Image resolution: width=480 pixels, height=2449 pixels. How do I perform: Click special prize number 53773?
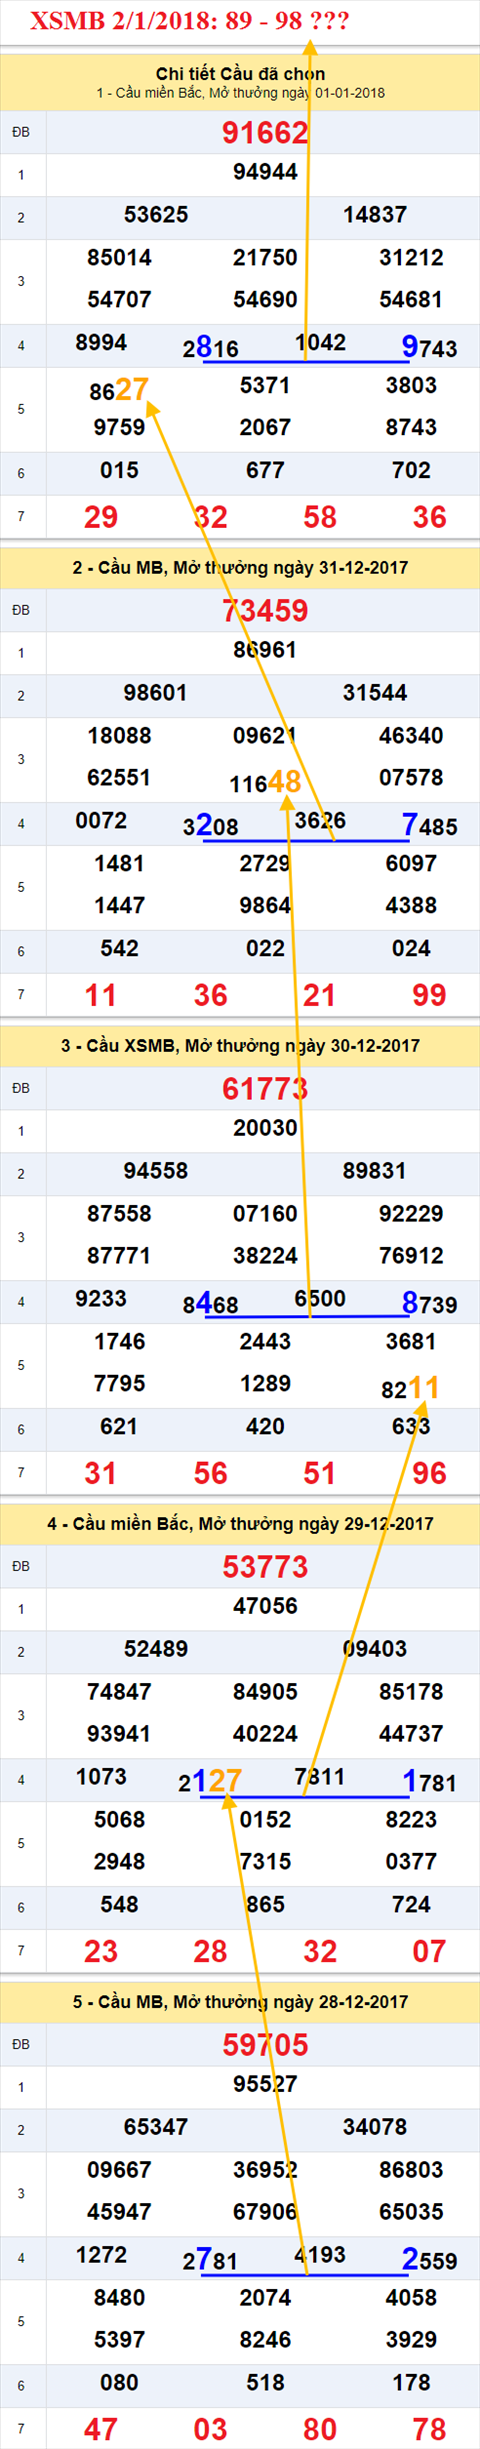(265, 1567)
